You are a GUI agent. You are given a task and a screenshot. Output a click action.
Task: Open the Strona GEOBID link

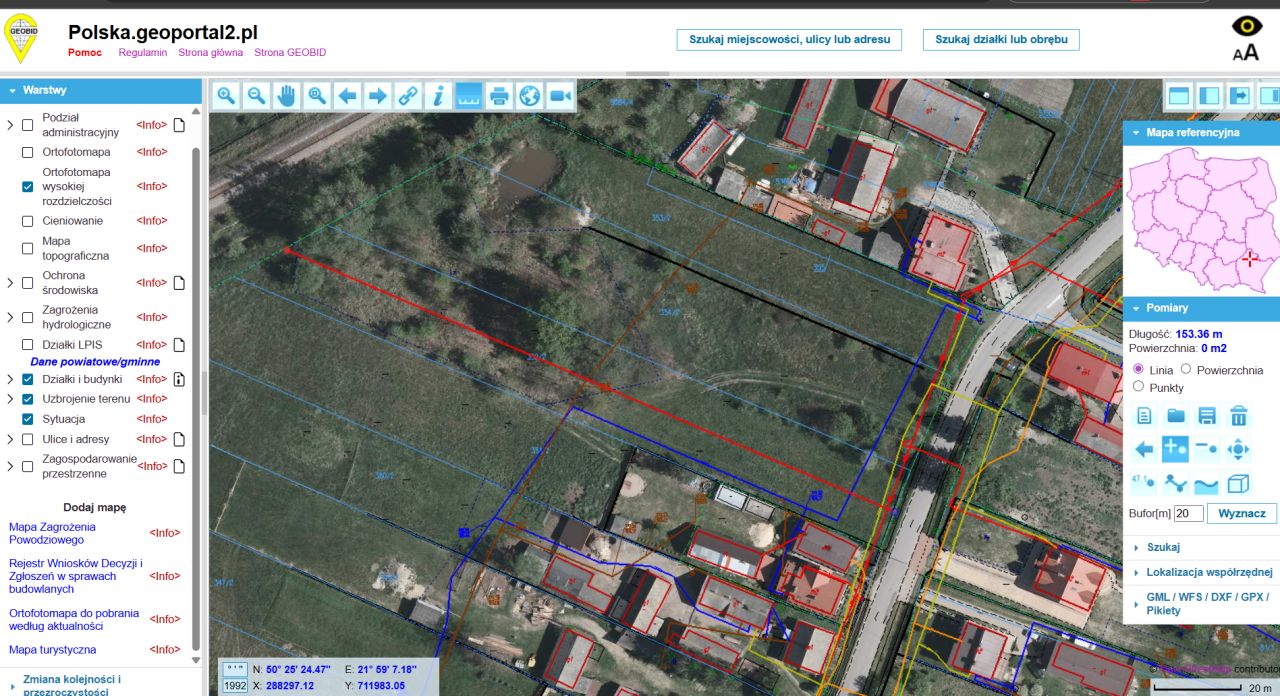290,52
